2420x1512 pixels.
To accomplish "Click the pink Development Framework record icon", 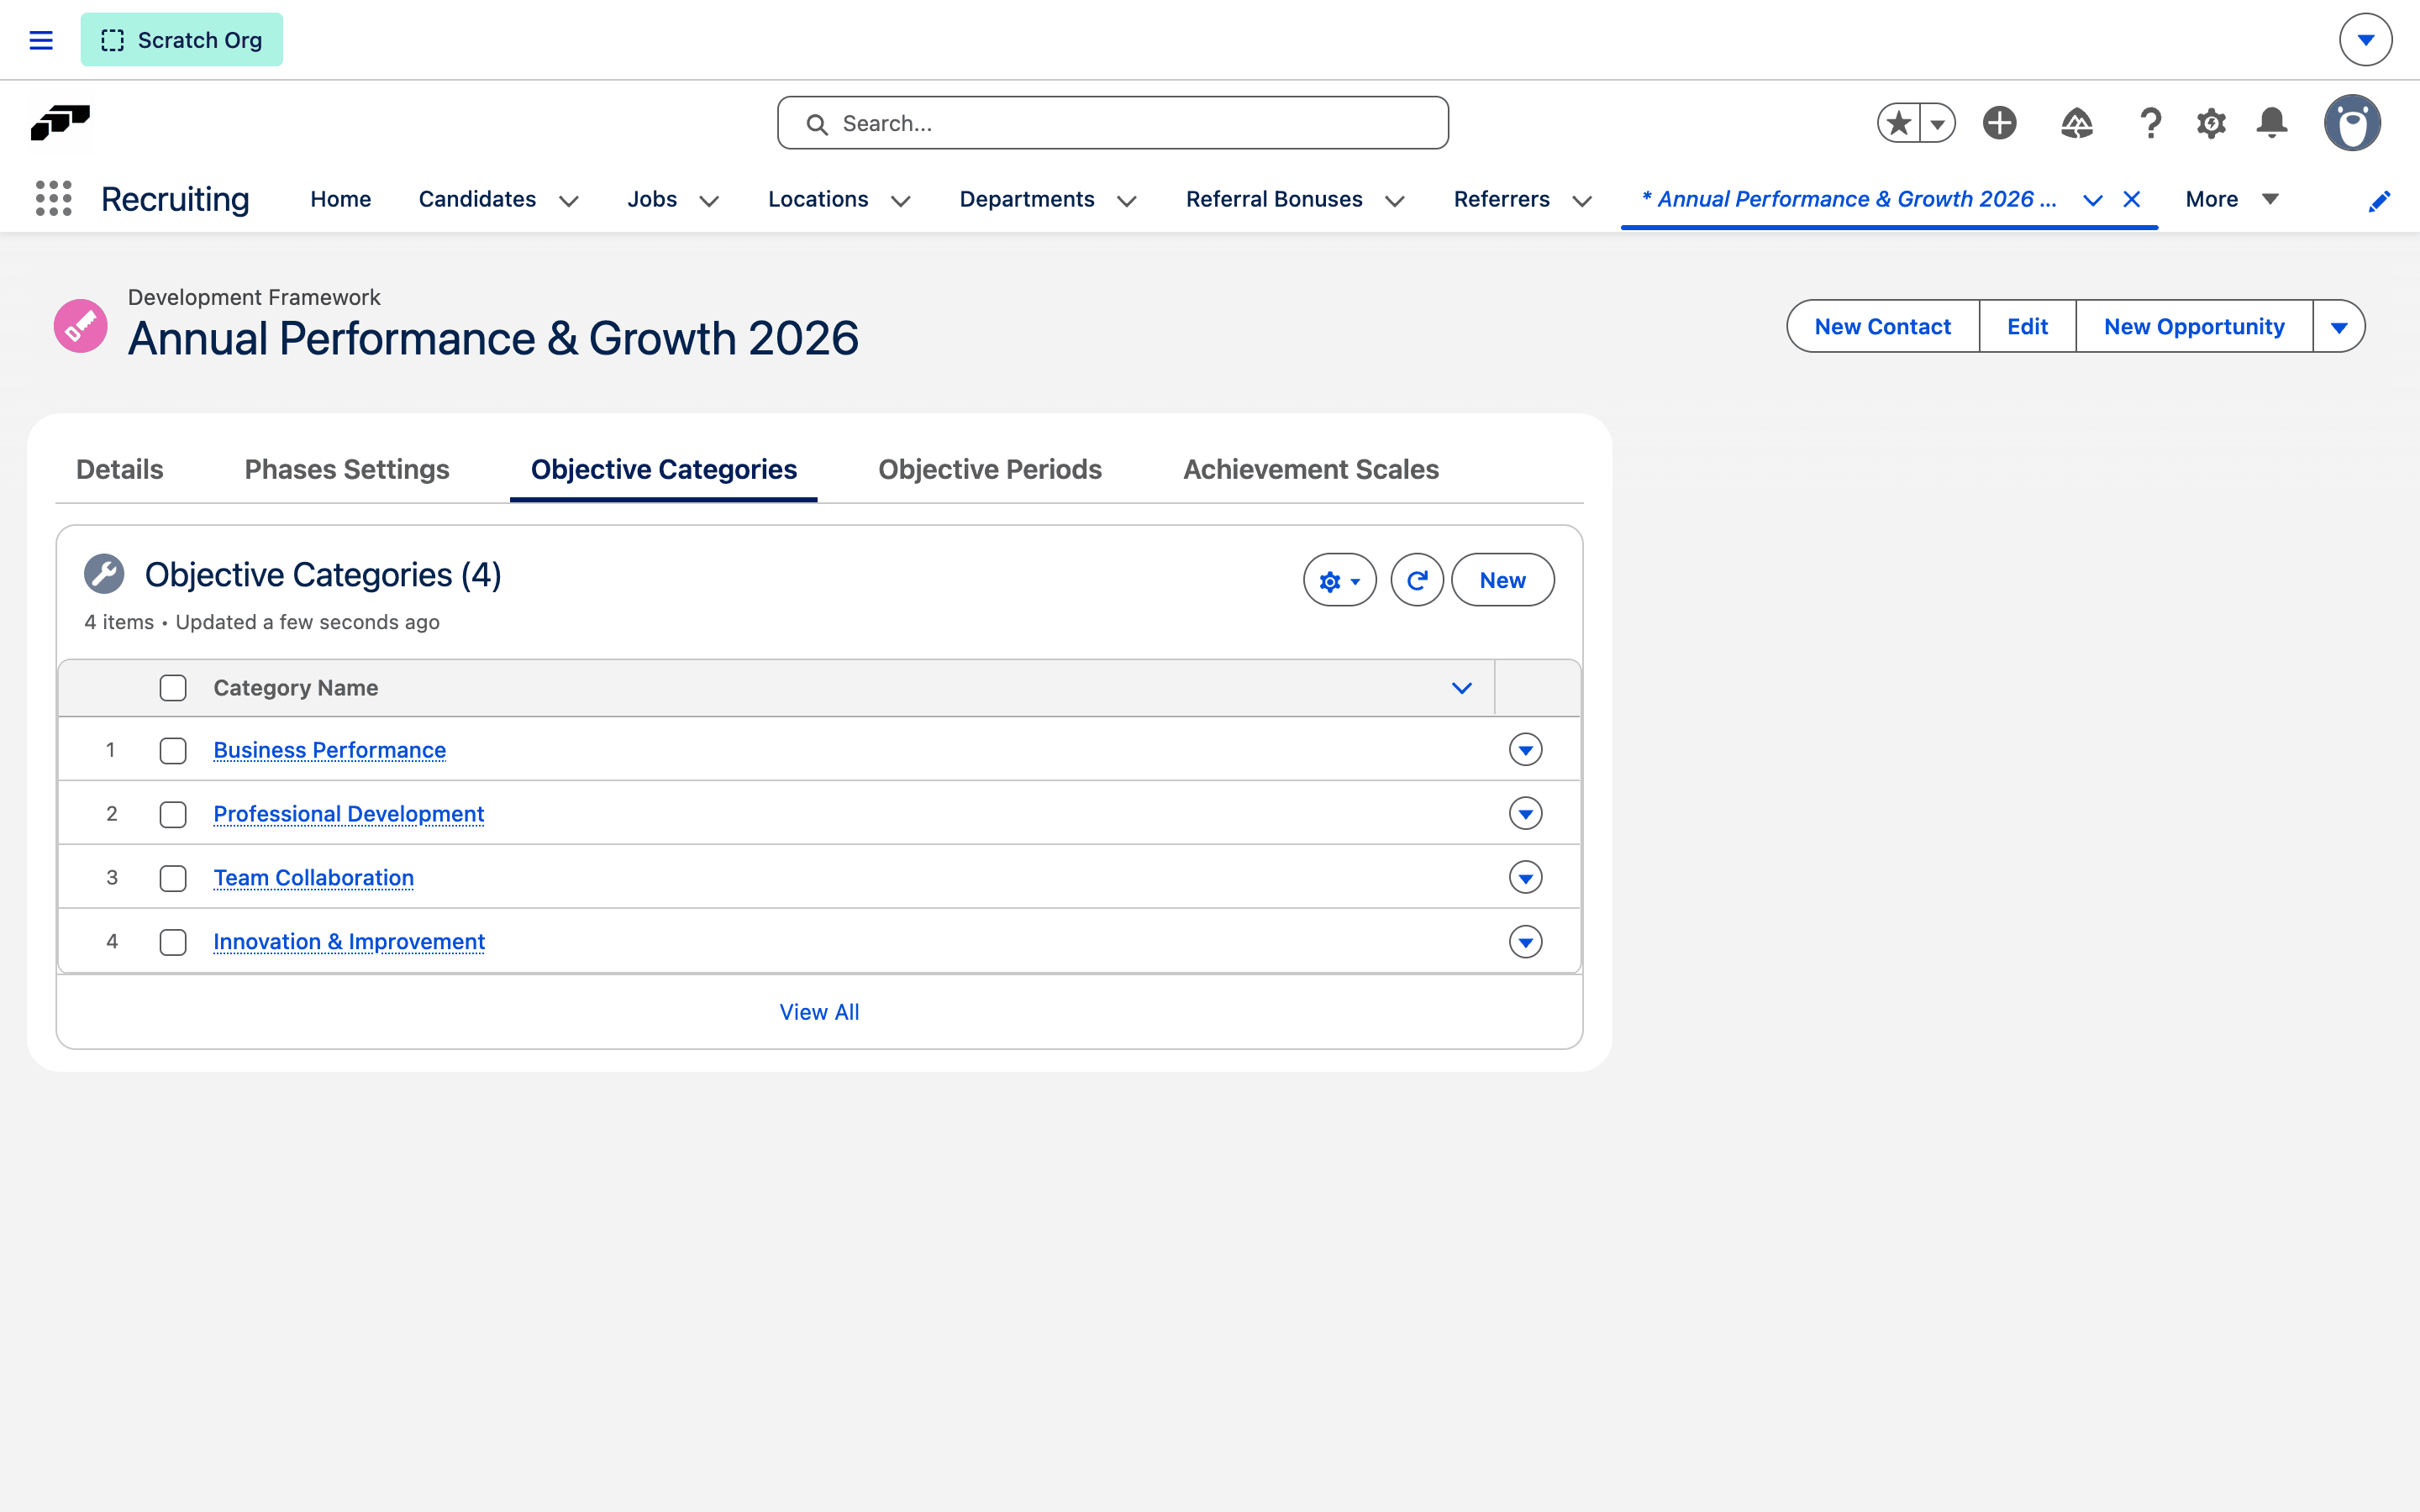I will 80,325.
